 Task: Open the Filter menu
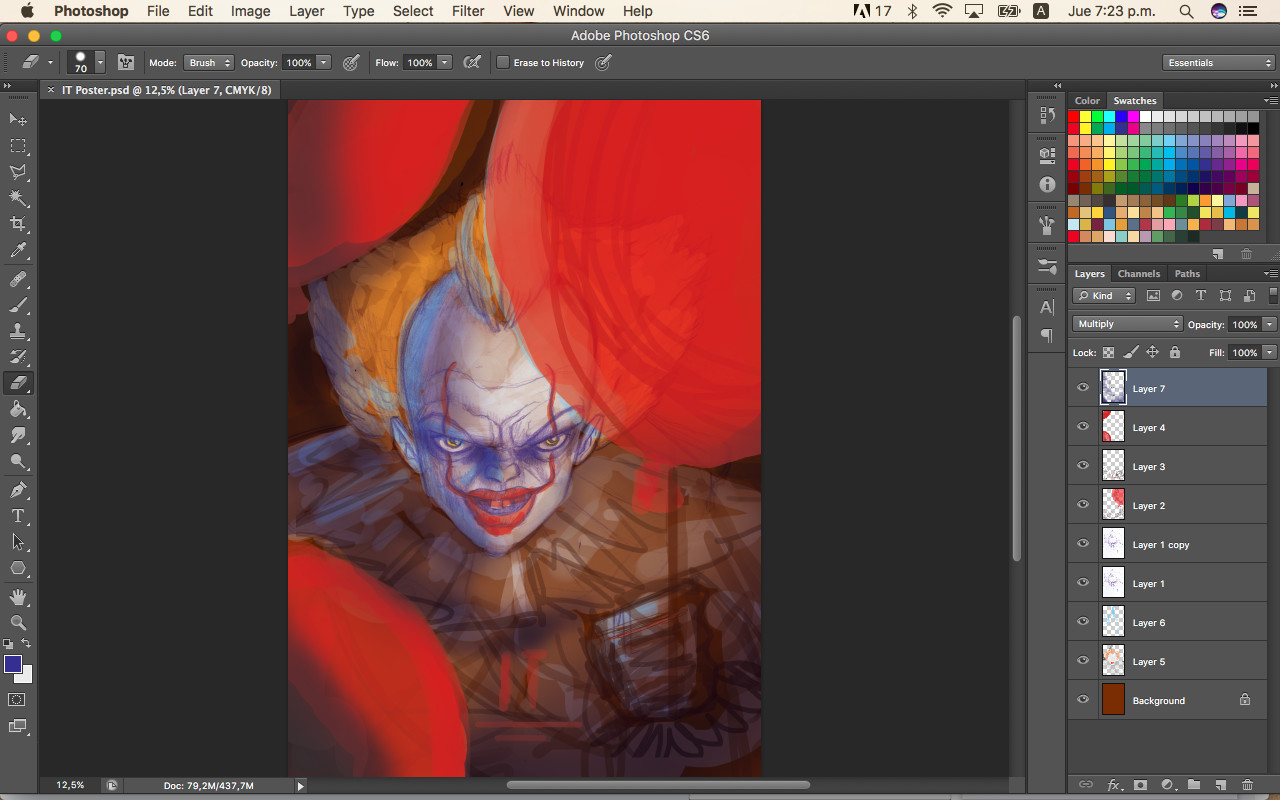click(x=468, y=11)
